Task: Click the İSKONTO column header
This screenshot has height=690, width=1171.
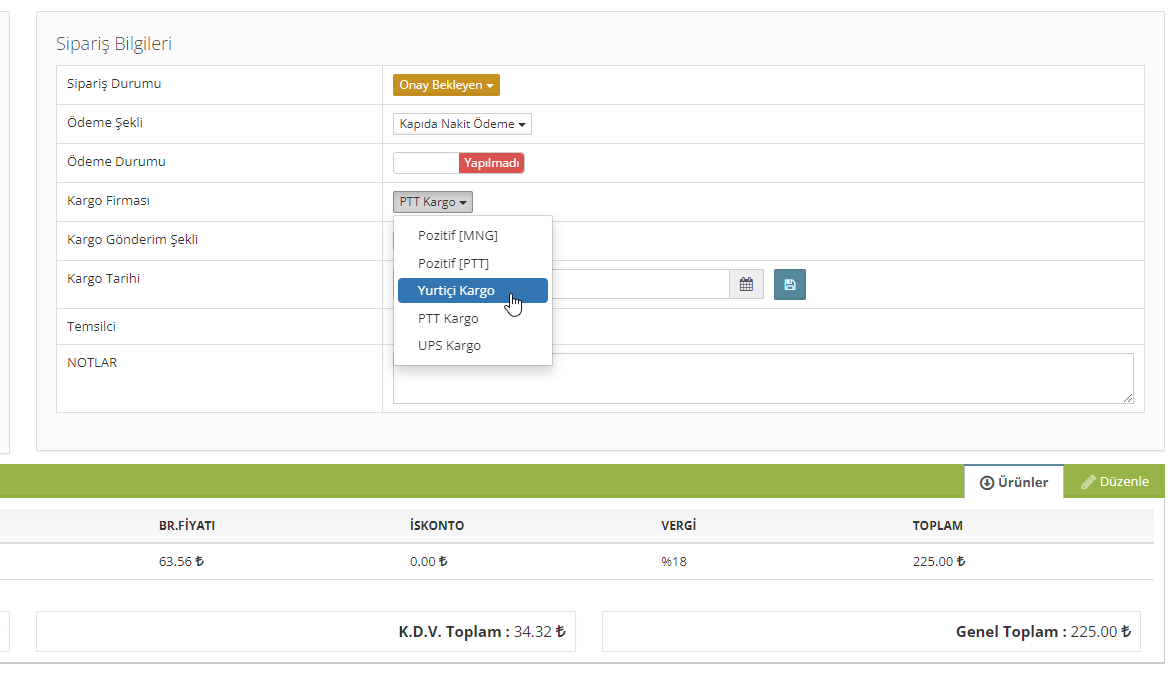Action: pos(437,526)
